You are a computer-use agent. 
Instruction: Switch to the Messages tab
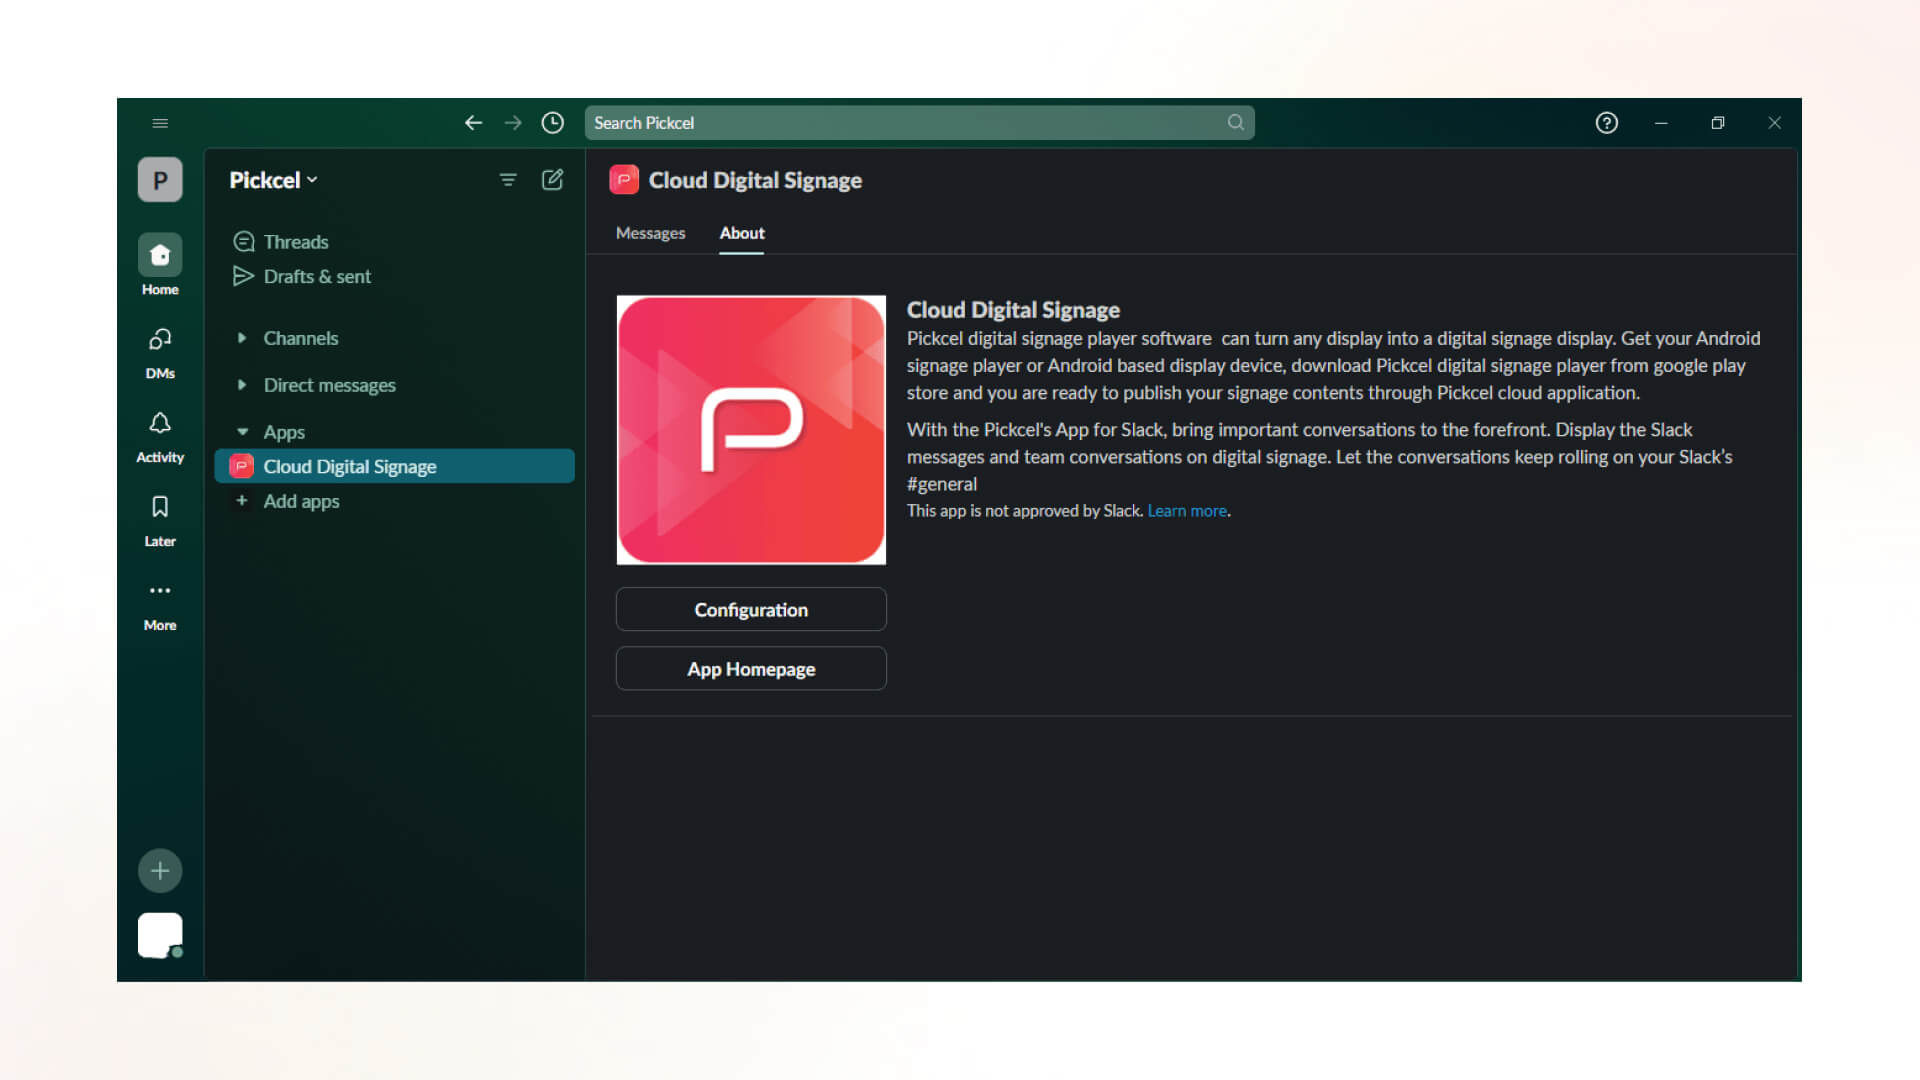[x=650, y=233]
